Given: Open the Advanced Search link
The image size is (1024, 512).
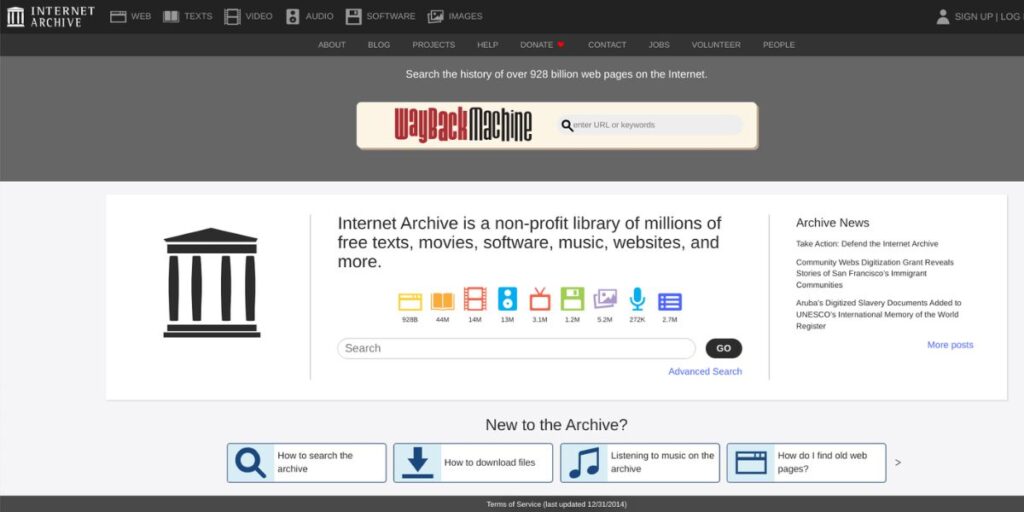Looking at the screenshot, I should (x=705, y=372).
